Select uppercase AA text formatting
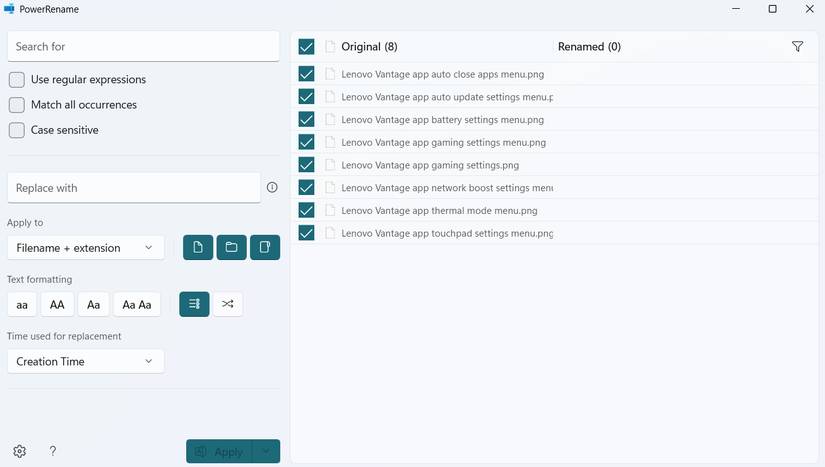This screenshot has width=825, height=467. pyautogui.click(x=57, y=304)
